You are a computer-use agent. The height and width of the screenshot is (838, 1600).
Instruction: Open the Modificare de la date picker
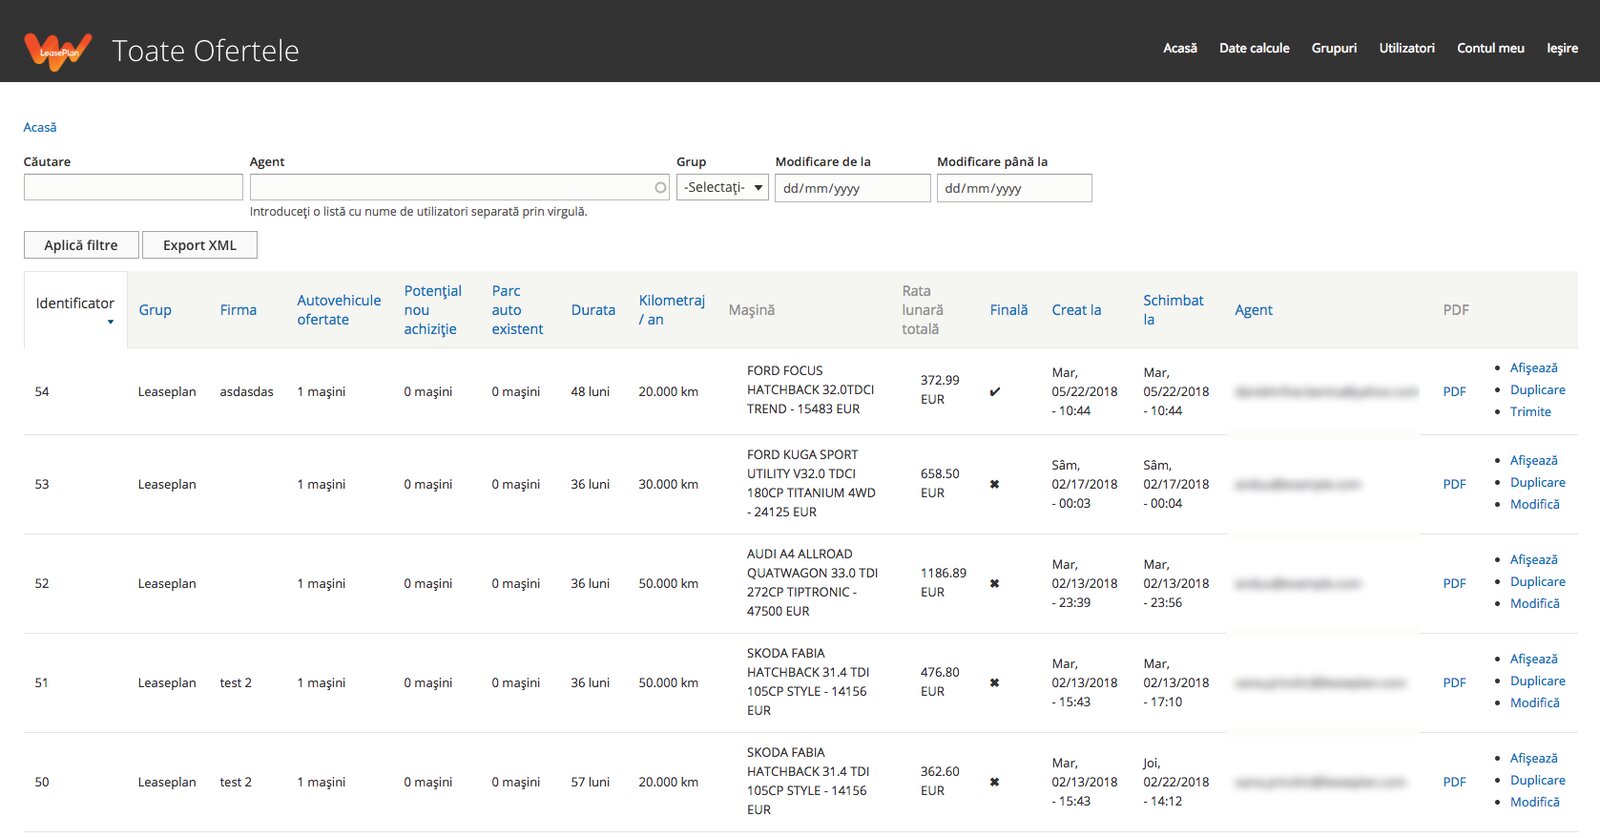coord(853,188)
